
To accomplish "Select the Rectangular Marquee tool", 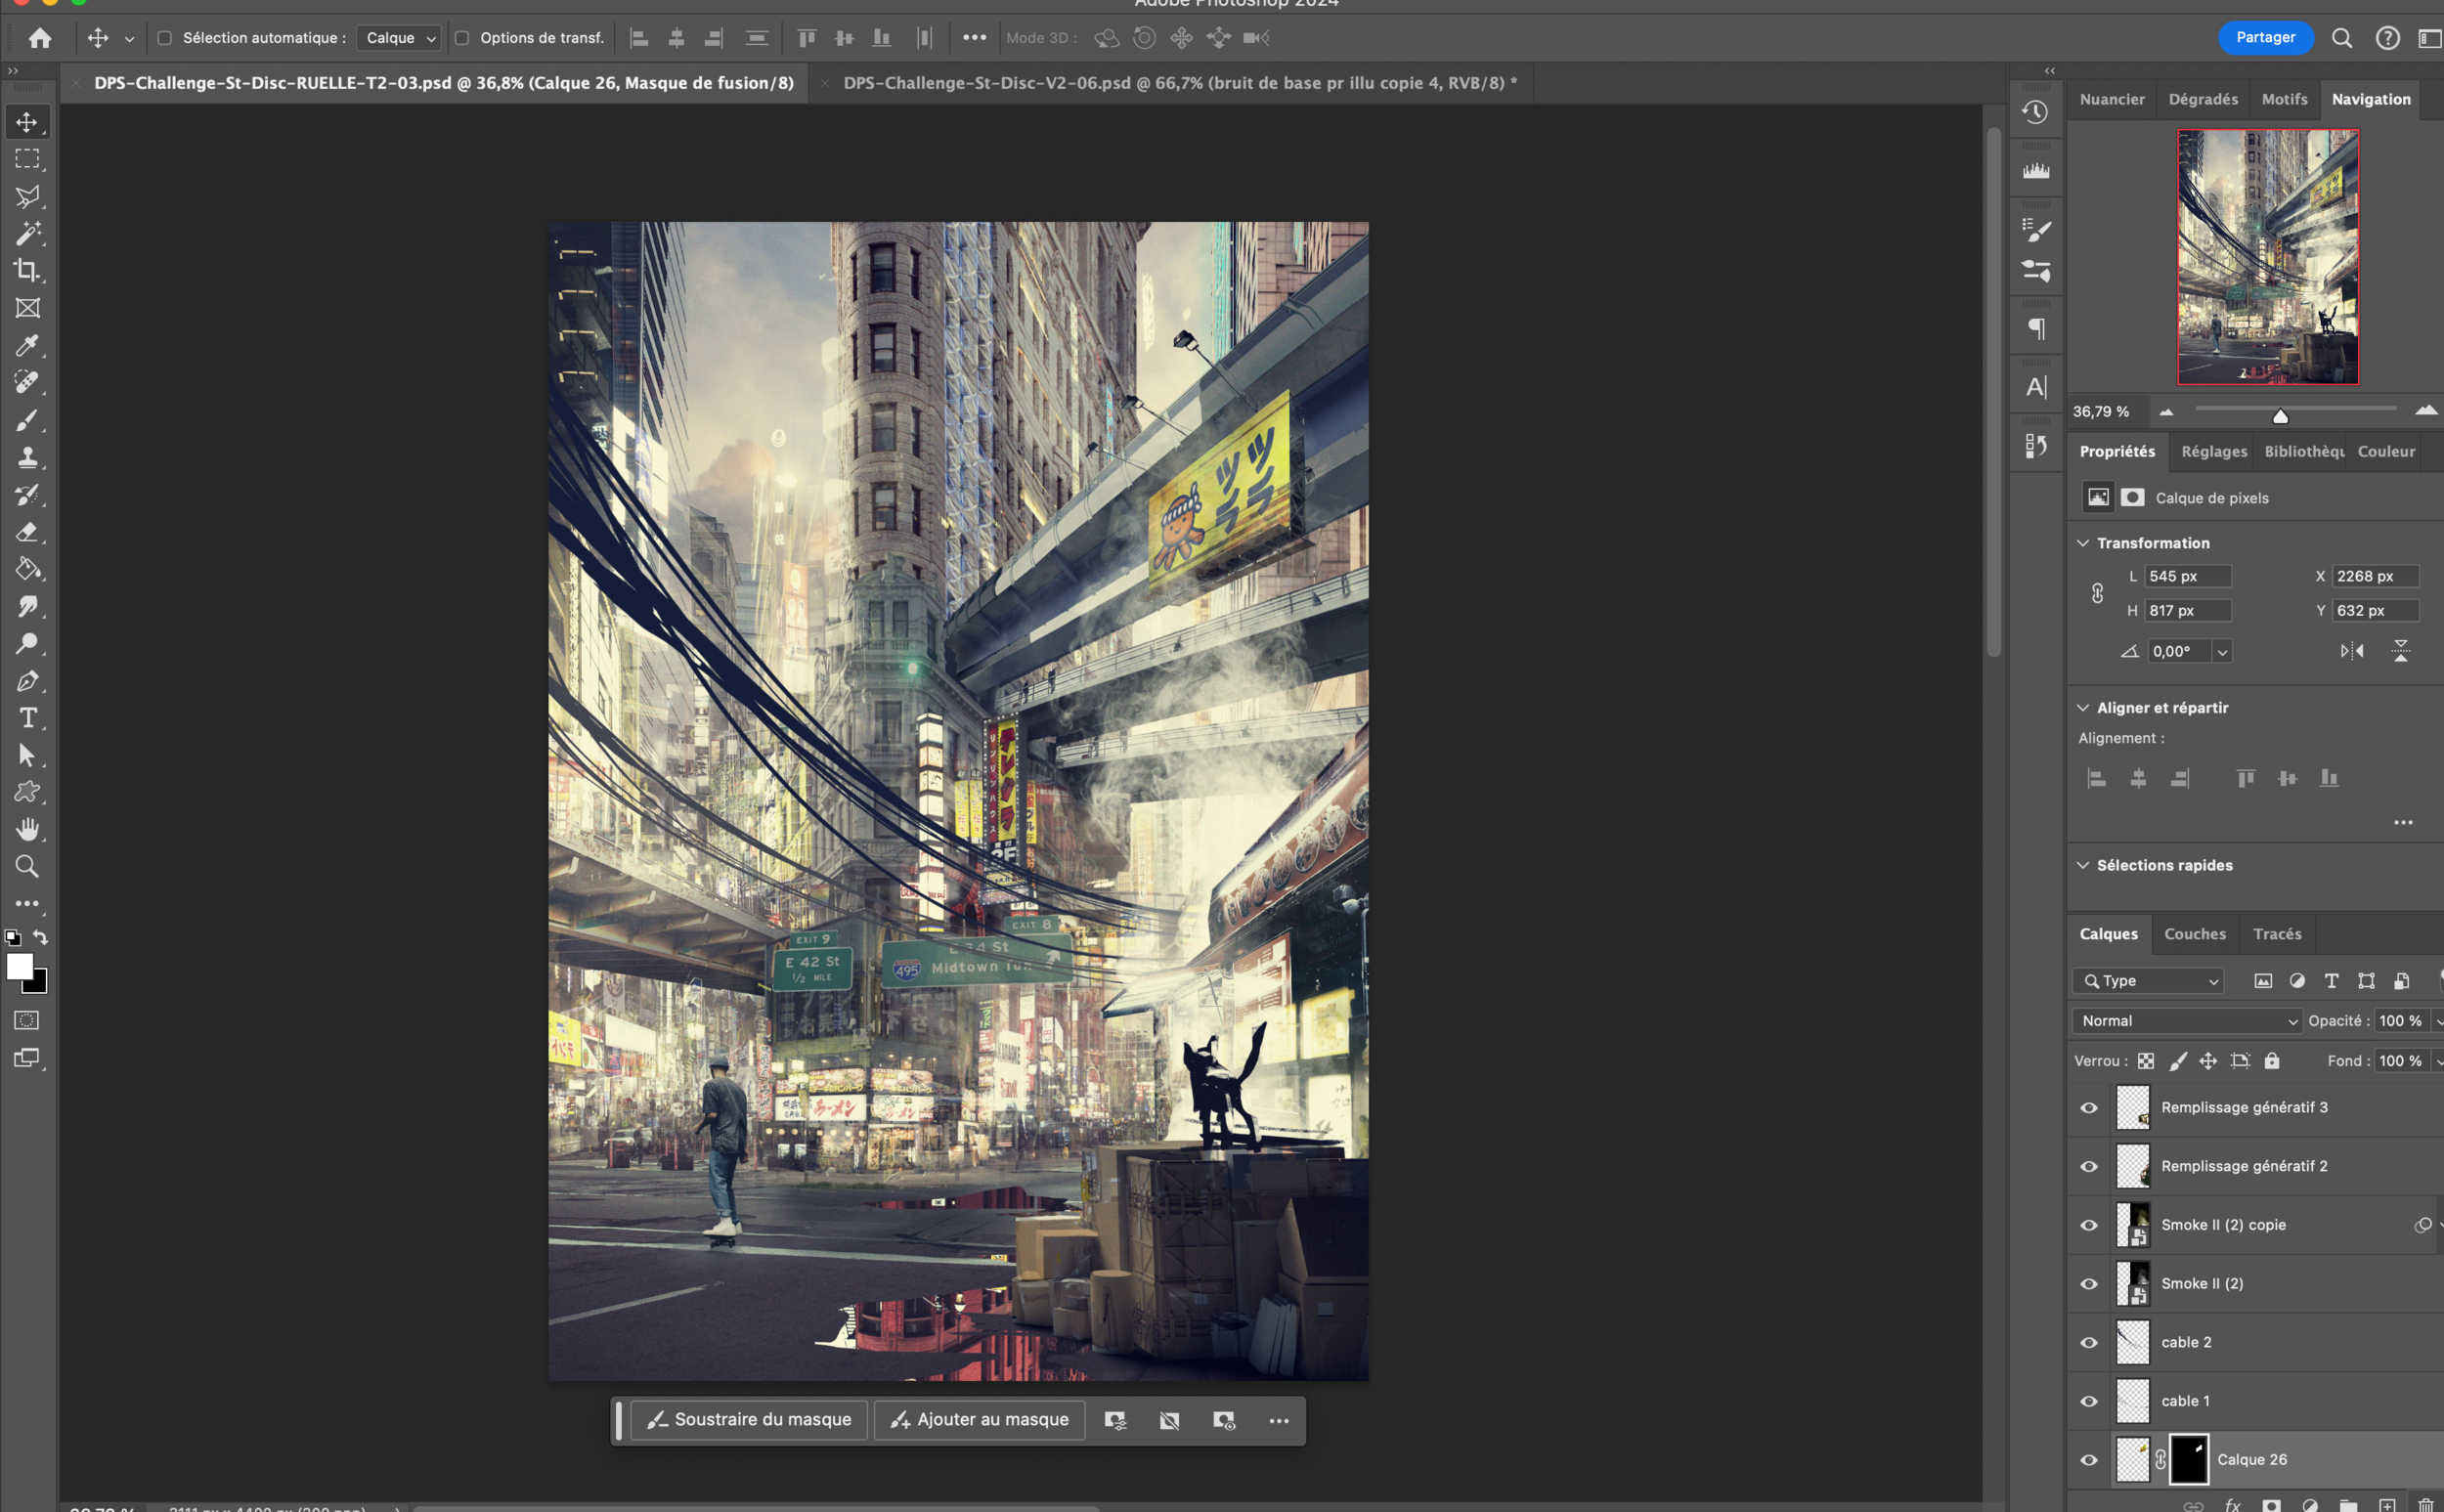I will [27, 159].
